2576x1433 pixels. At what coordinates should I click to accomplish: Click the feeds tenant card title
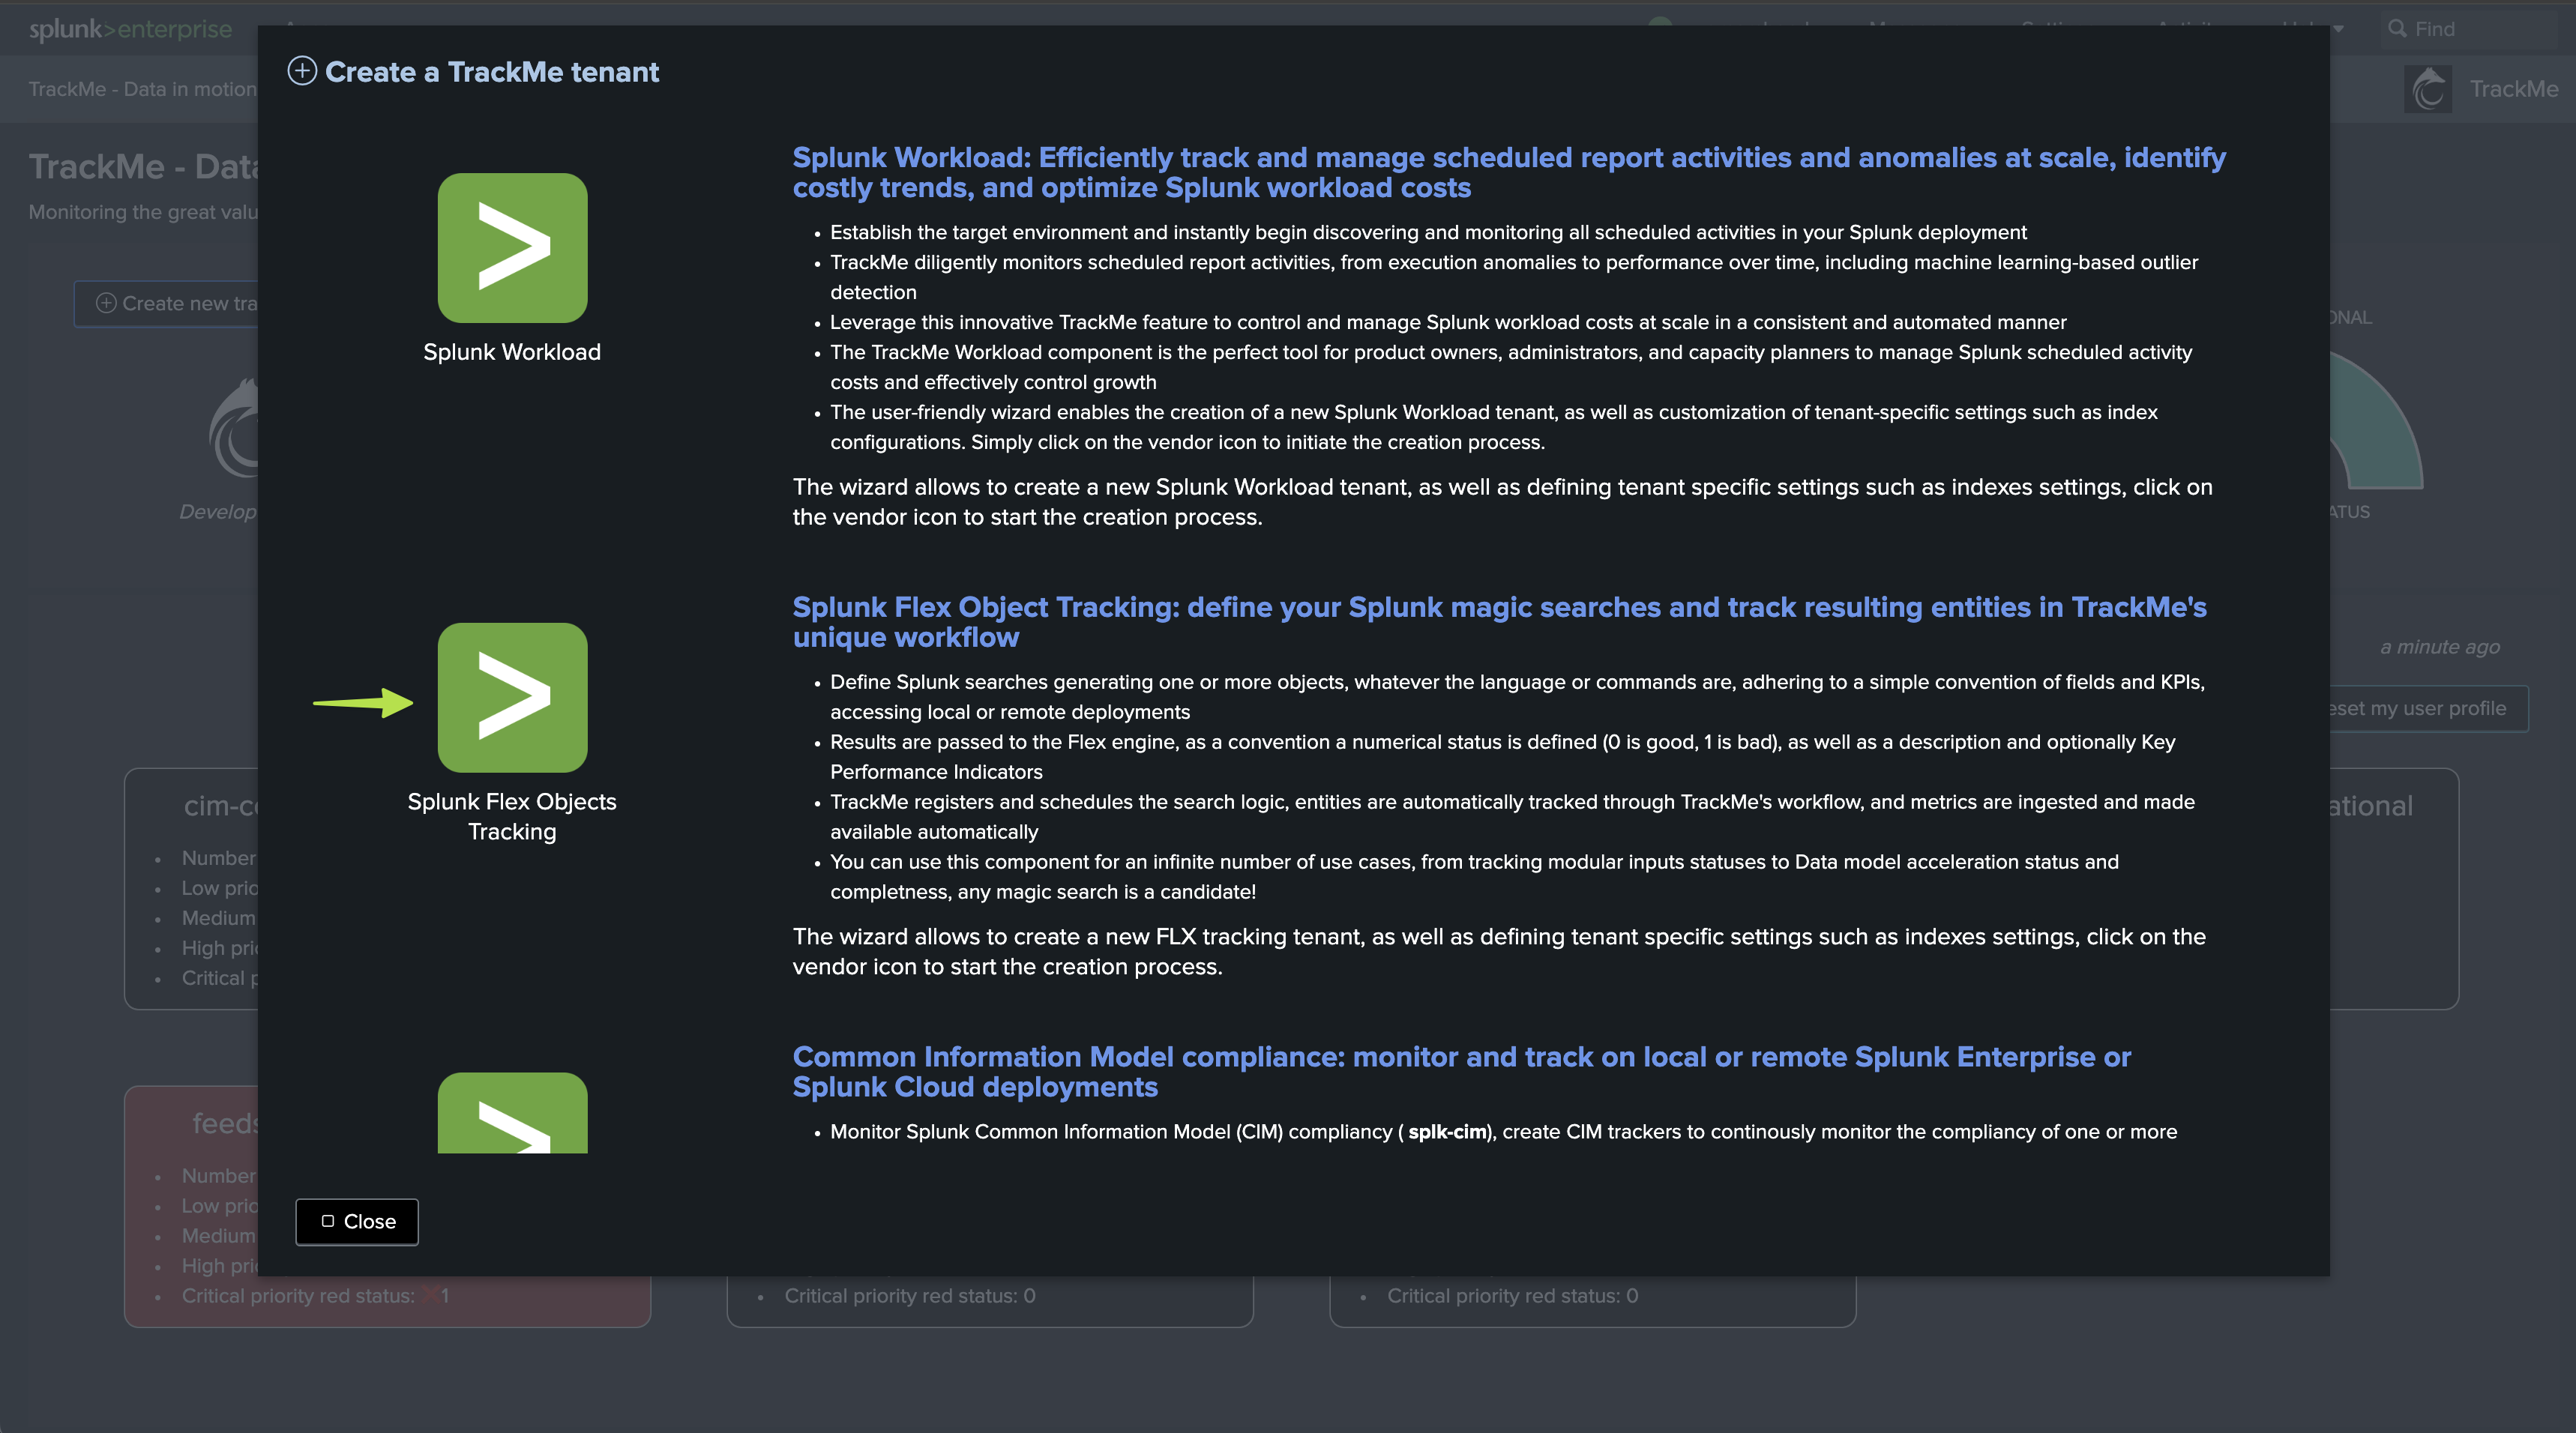click(226, 1123)
